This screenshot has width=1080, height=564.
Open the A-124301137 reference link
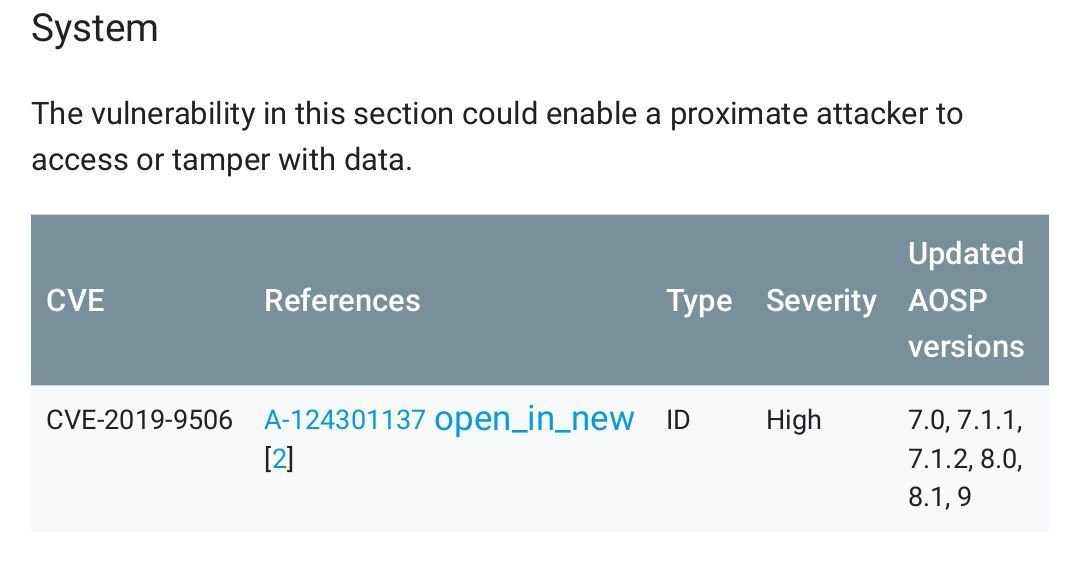point(345,420)
